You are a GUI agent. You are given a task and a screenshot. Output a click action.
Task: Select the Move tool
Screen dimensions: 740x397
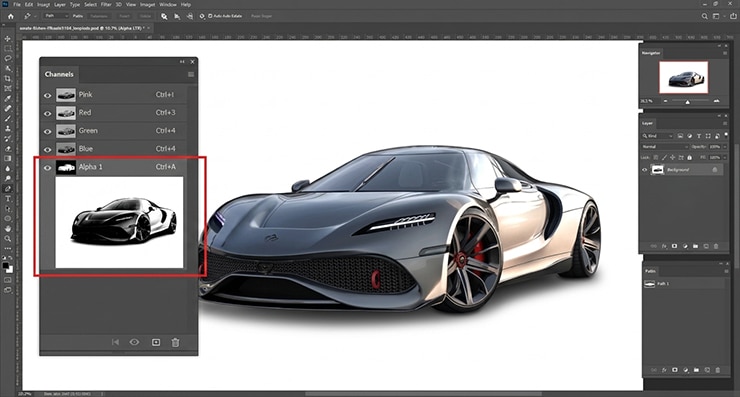(8, 38)
